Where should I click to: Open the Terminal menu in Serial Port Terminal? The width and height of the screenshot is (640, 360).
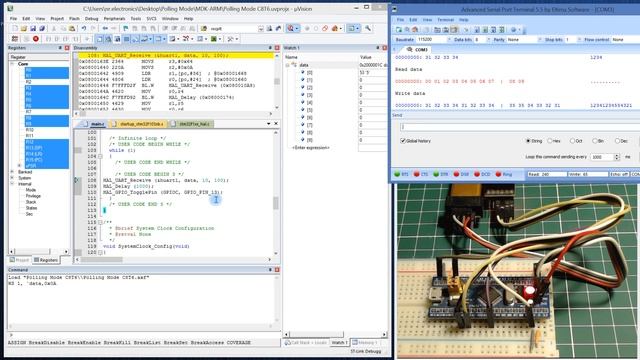click(445, 20)
